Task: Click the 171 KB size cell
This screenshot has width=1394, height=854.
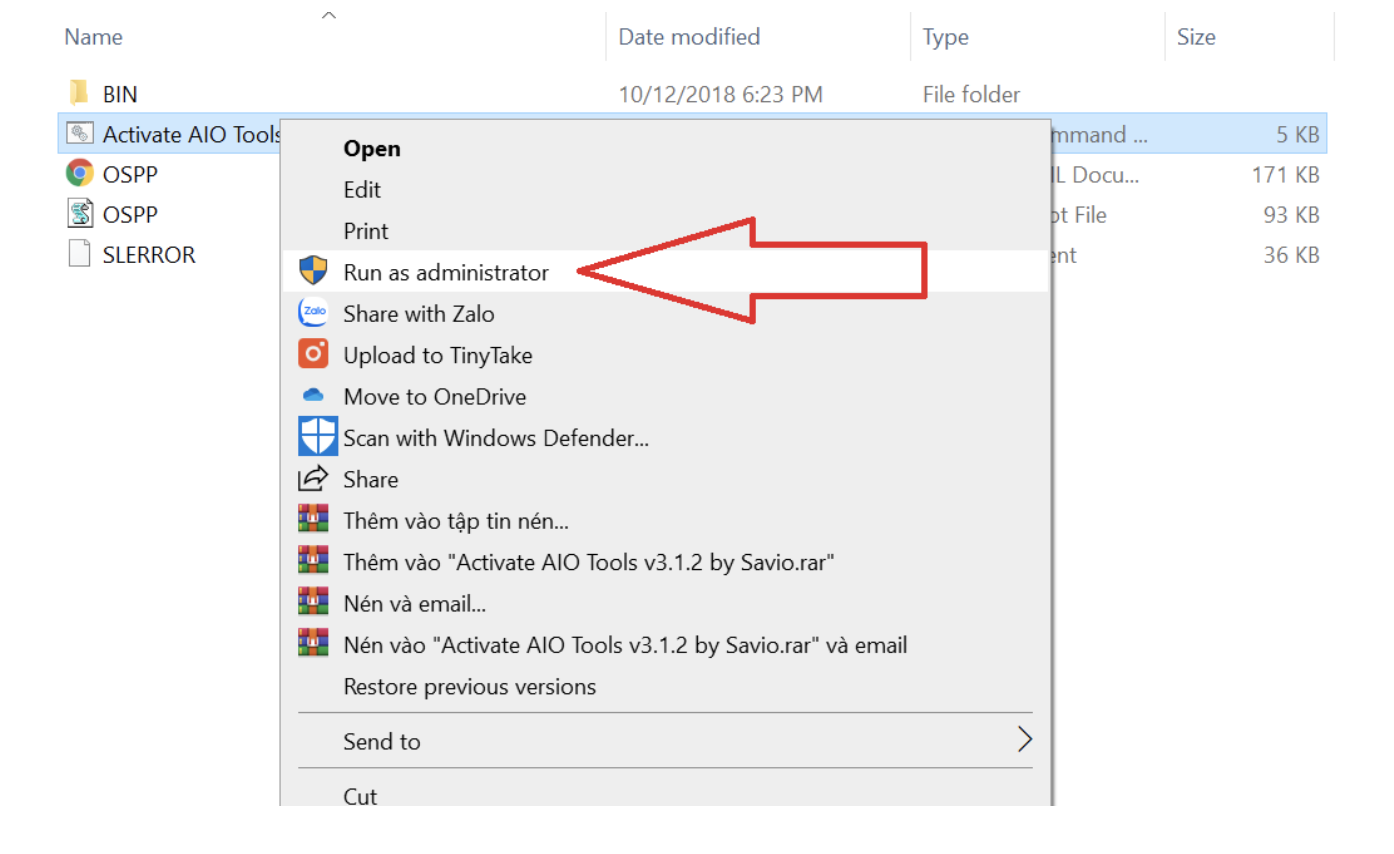Action: coord(1285,174)
